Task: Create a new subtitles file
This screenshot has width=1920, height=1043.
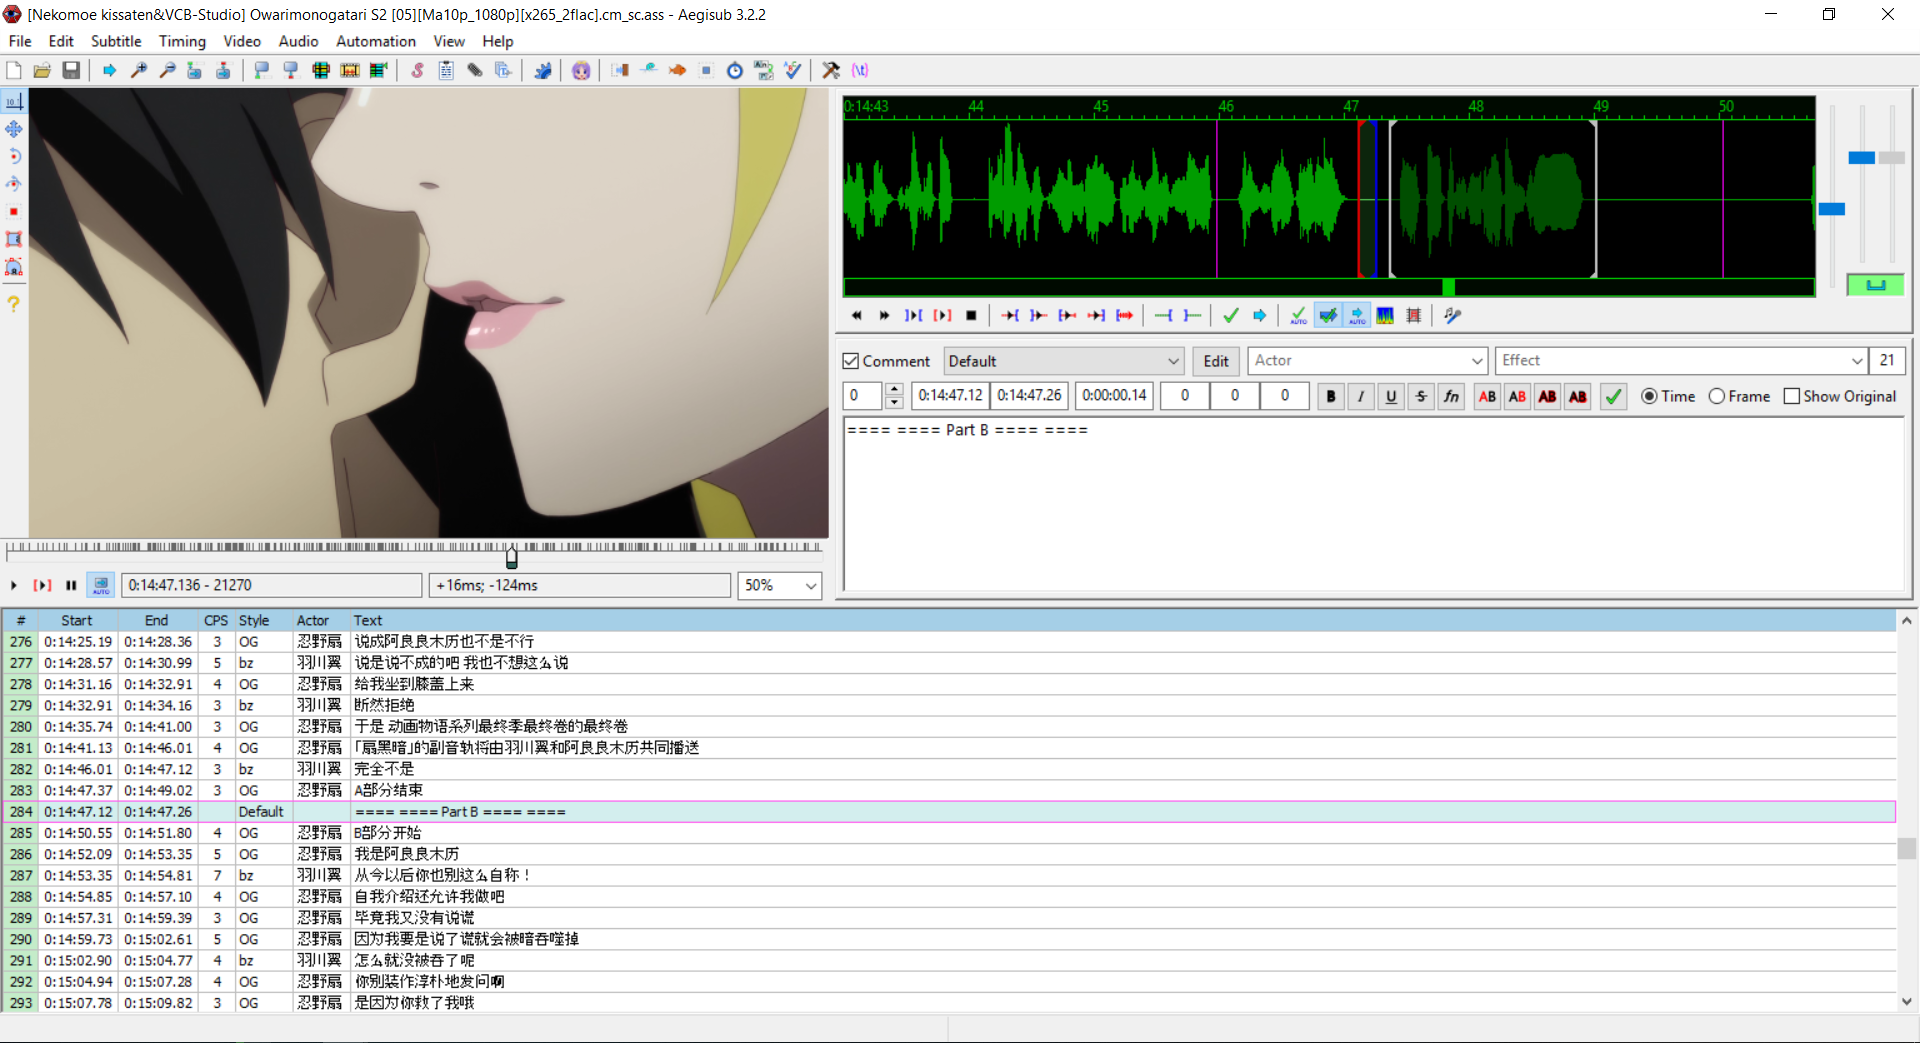Action: coord(14,70)
